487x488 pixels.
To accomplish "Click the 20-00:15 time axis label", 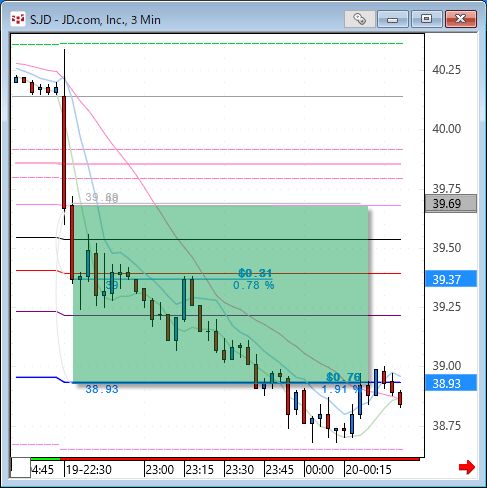I will coord(368,470).
